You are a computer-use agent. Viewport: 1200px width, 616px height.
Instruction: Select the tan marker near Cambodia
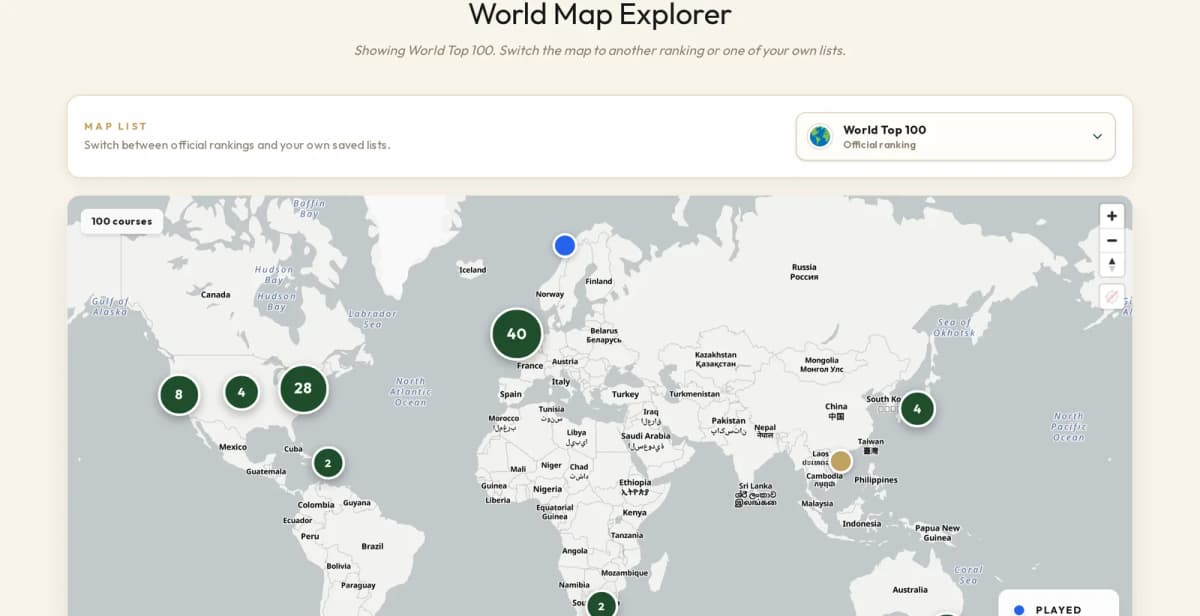[841, 461]
